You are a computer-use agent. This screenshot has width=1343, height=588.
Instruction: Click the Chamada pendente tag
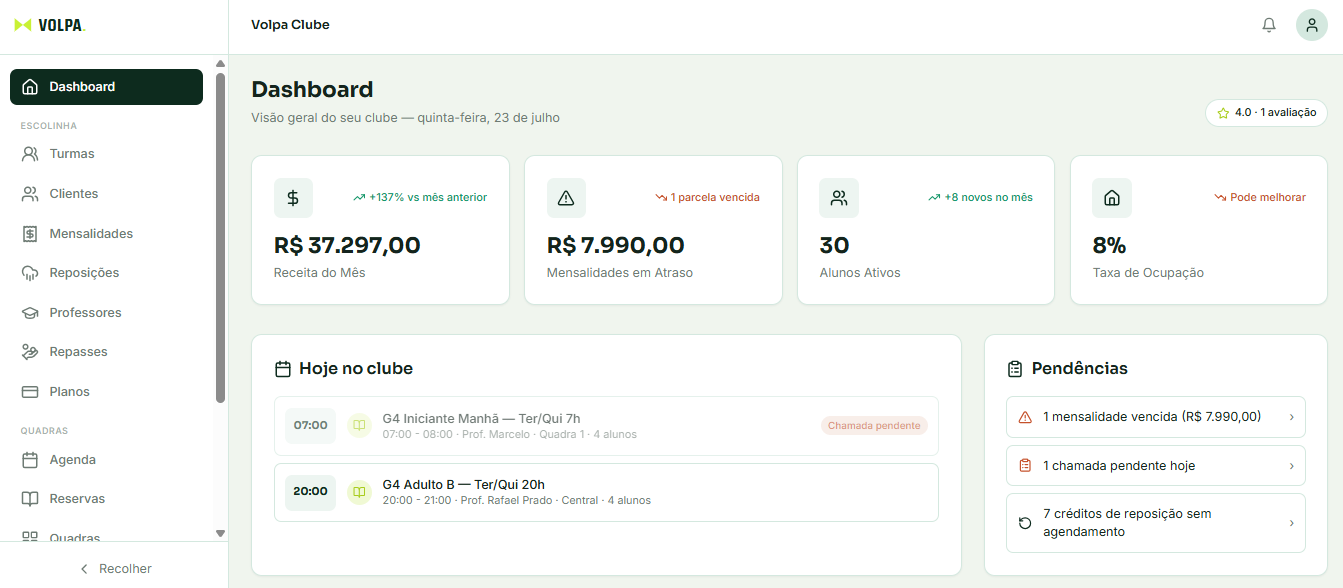(x=874, y=426)
